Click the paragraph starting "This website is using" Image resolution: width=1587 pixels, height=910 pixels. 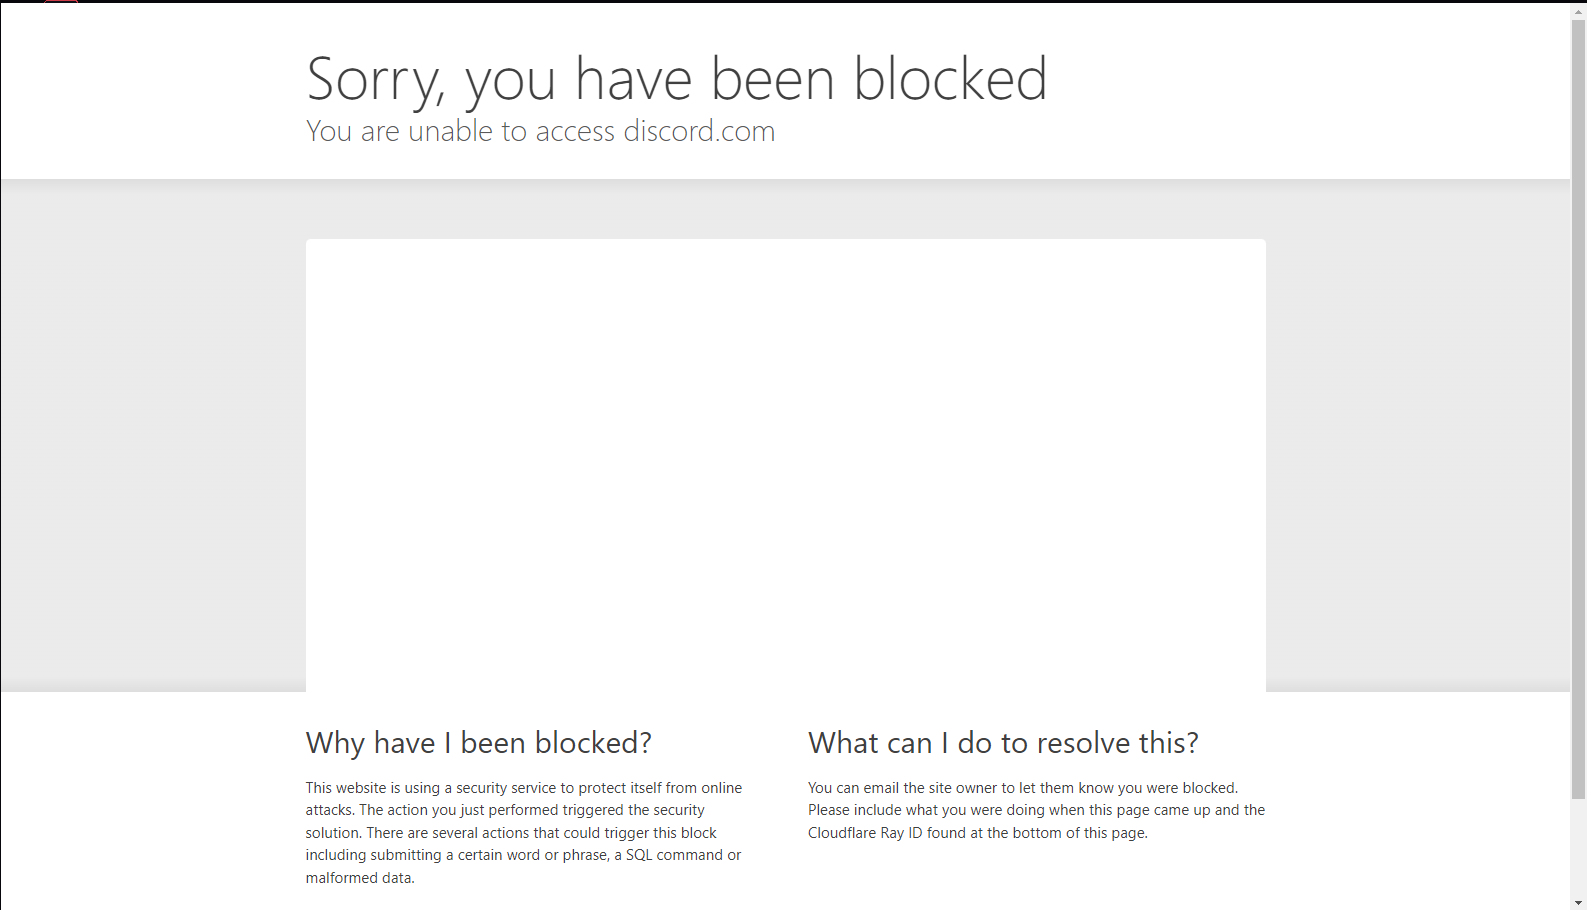click(524, 833)
